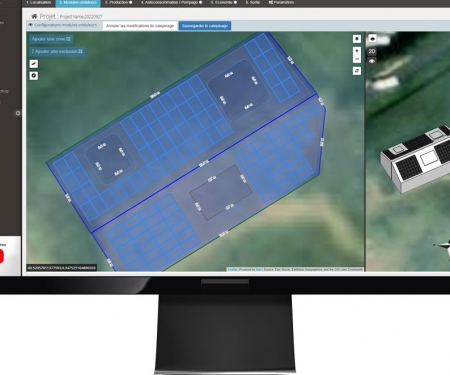Switch to the 3. Production tab
Screen dimensions: 450x375
click(118, 2)
